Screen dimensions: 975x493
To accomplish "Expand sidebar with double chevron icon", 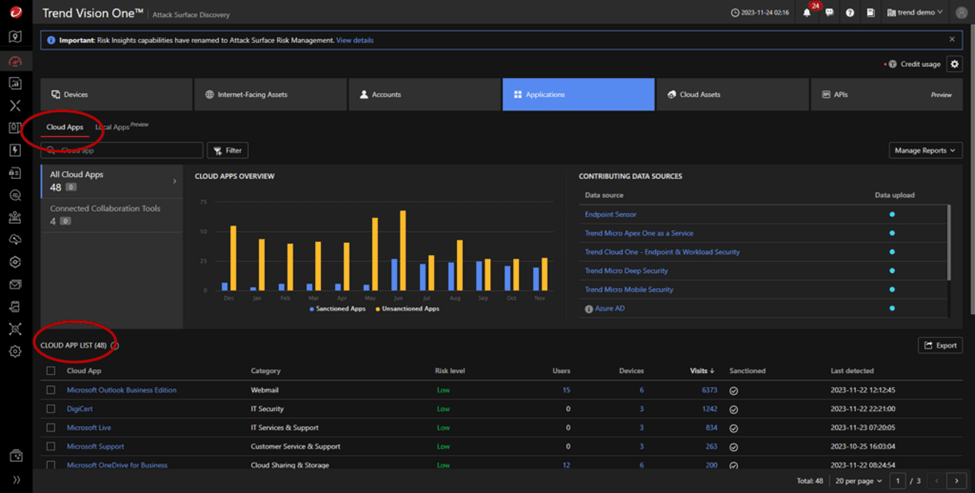I will click(x=16, y=480).
